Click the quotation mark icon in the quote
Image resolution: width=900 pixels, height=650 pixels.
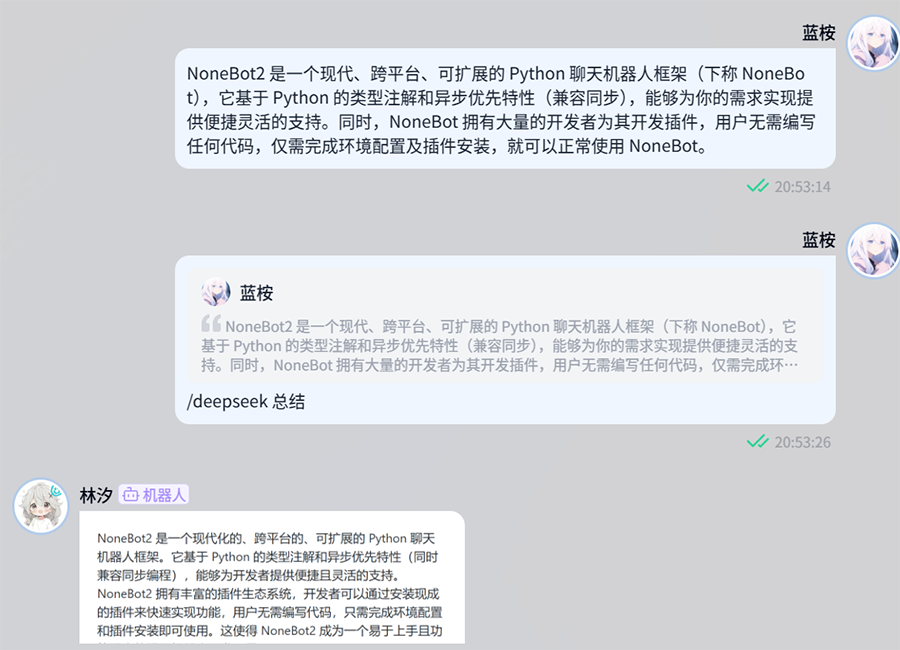[x=211, y=324]
